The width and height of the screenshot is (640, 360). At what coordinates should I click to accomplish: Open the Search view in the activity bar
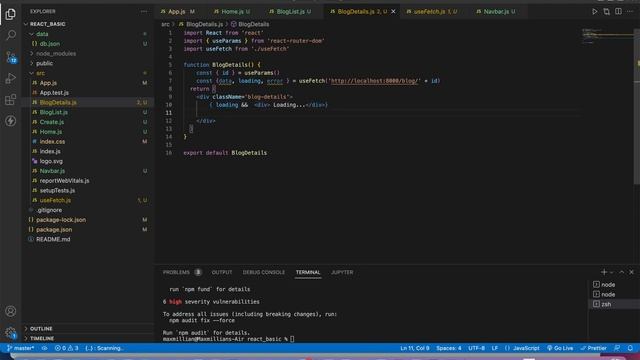click(x=11, y=35)
